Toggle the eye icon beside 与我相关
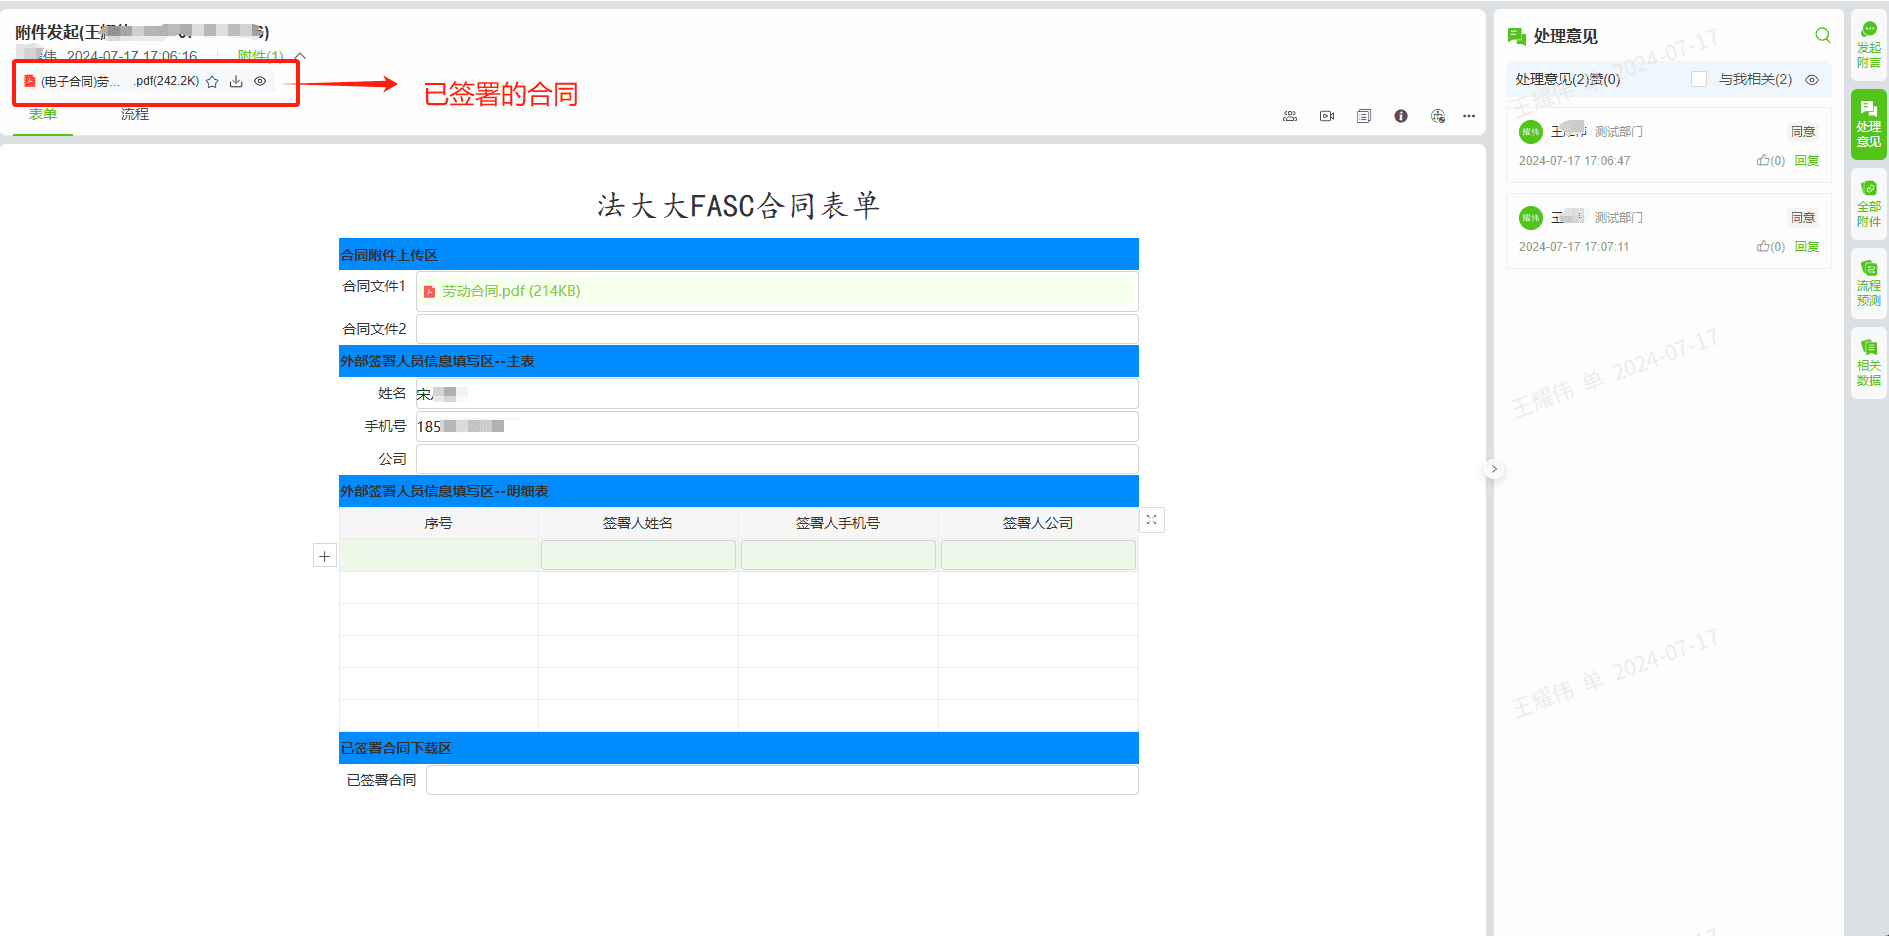The height and width of the screenshot is (936, 1889). click(1812, 80)
